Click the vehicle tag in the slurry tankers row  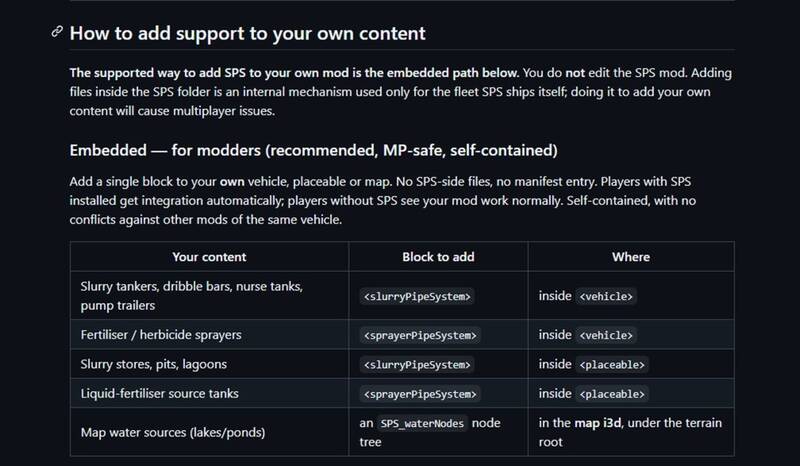606,297
